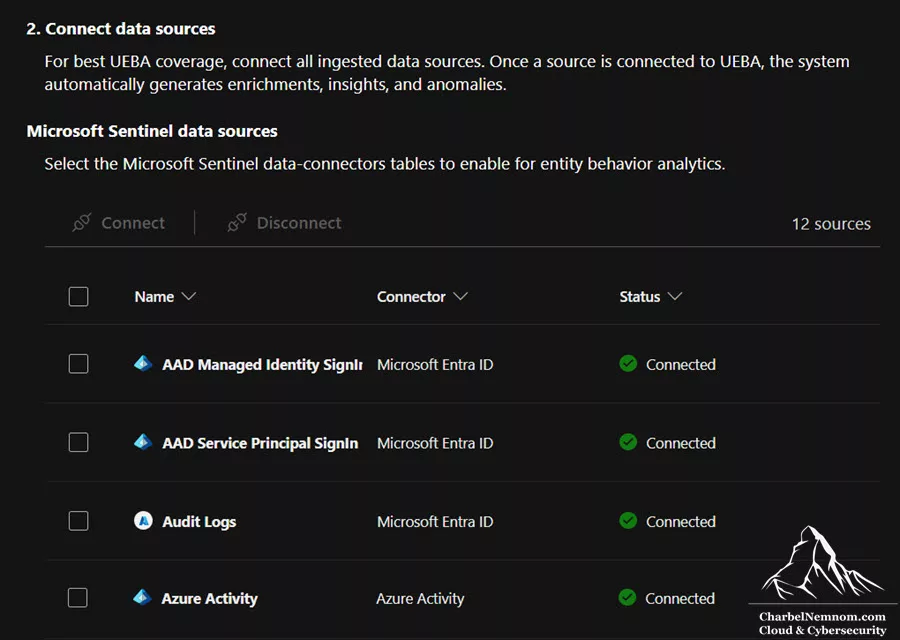
Task: Select the AAD Service Principal SignIn name
Action: [260, 444]
